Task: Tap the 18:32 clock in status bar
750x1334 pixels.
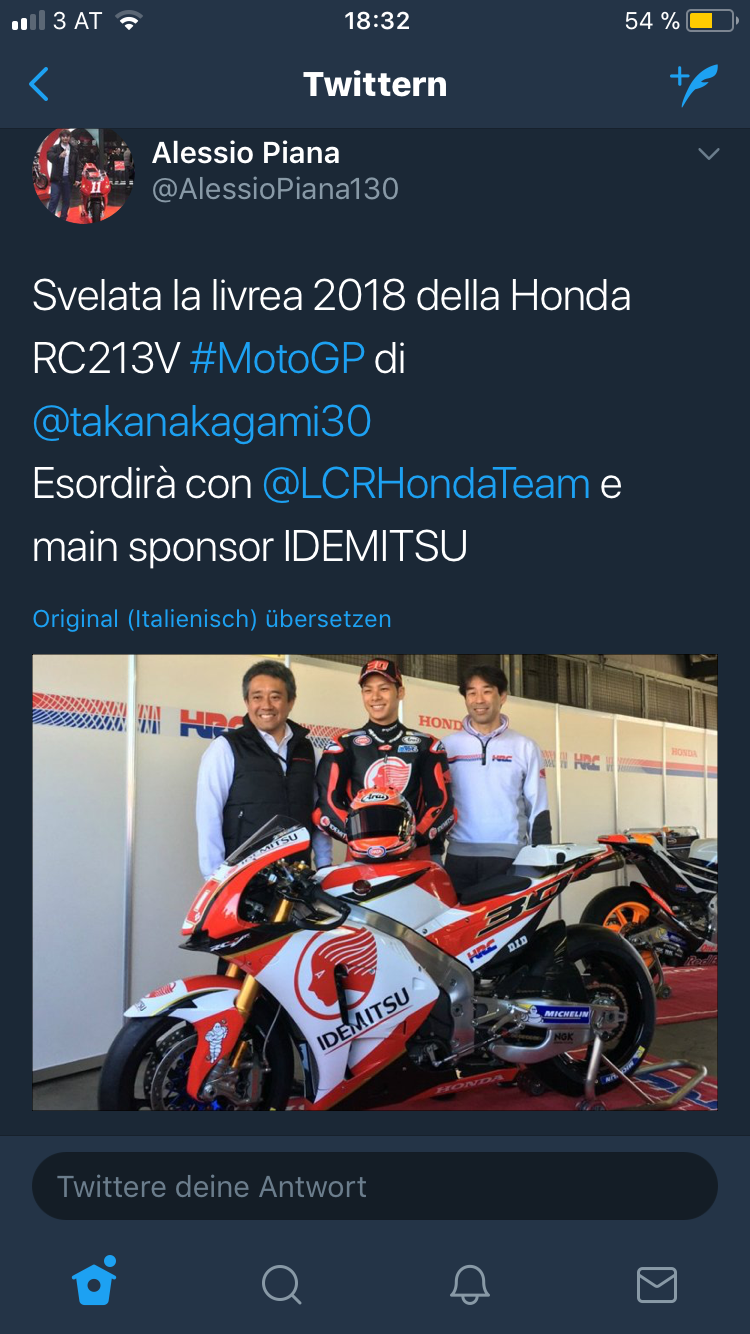Action: tap(377, 21)
